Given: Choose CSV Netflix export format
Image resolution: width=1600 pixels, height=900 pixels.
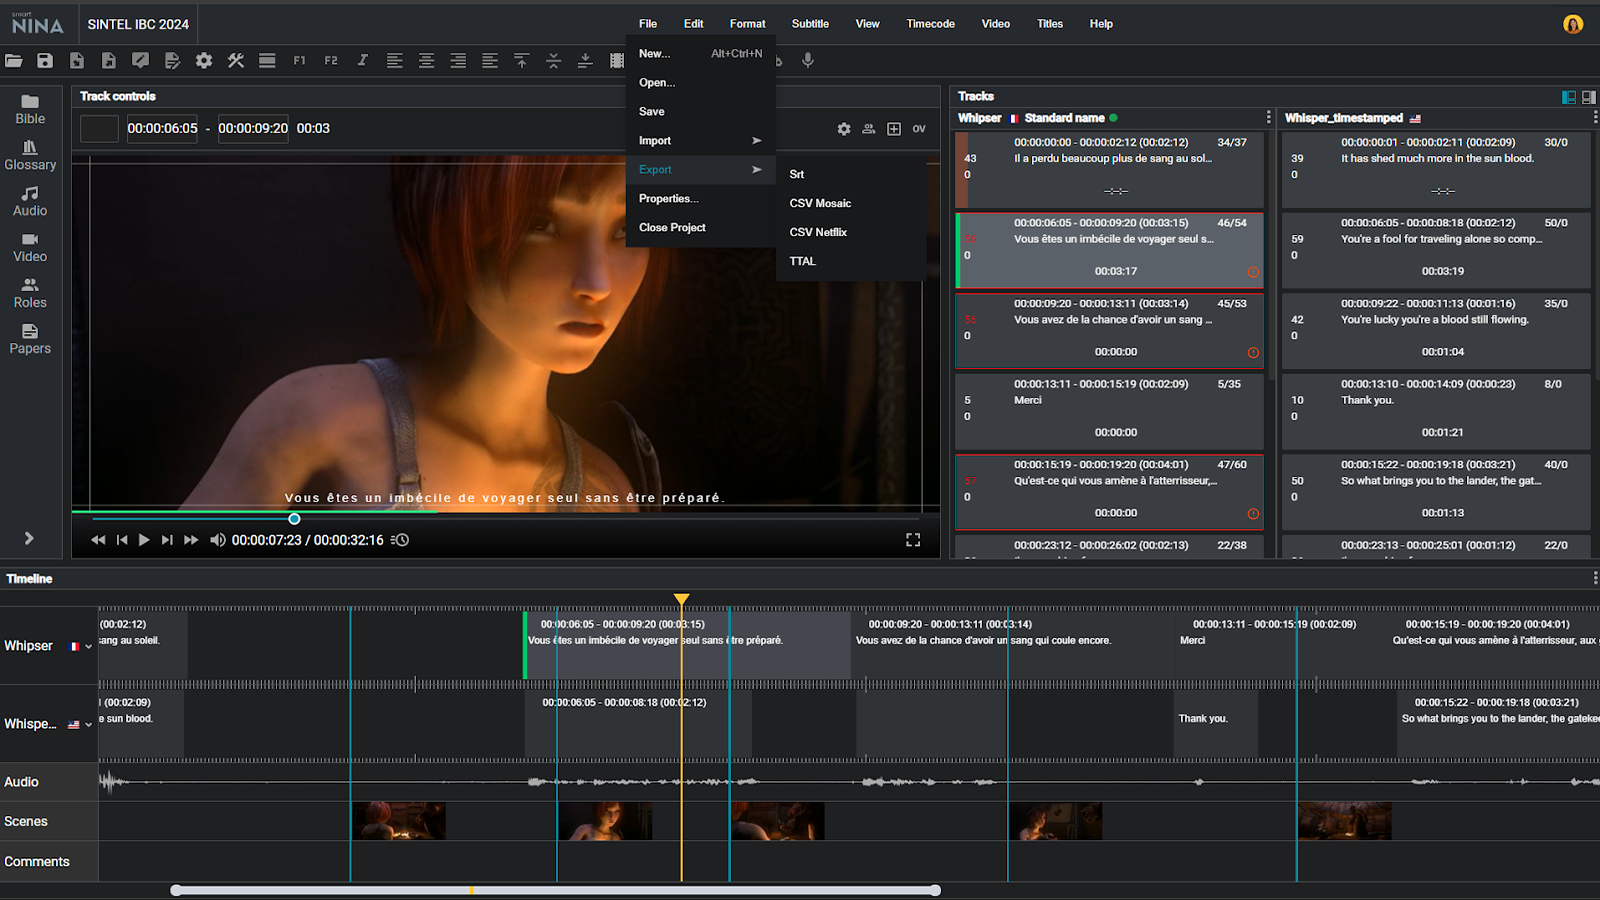Looking at the screenshot, I should (818, 232).
